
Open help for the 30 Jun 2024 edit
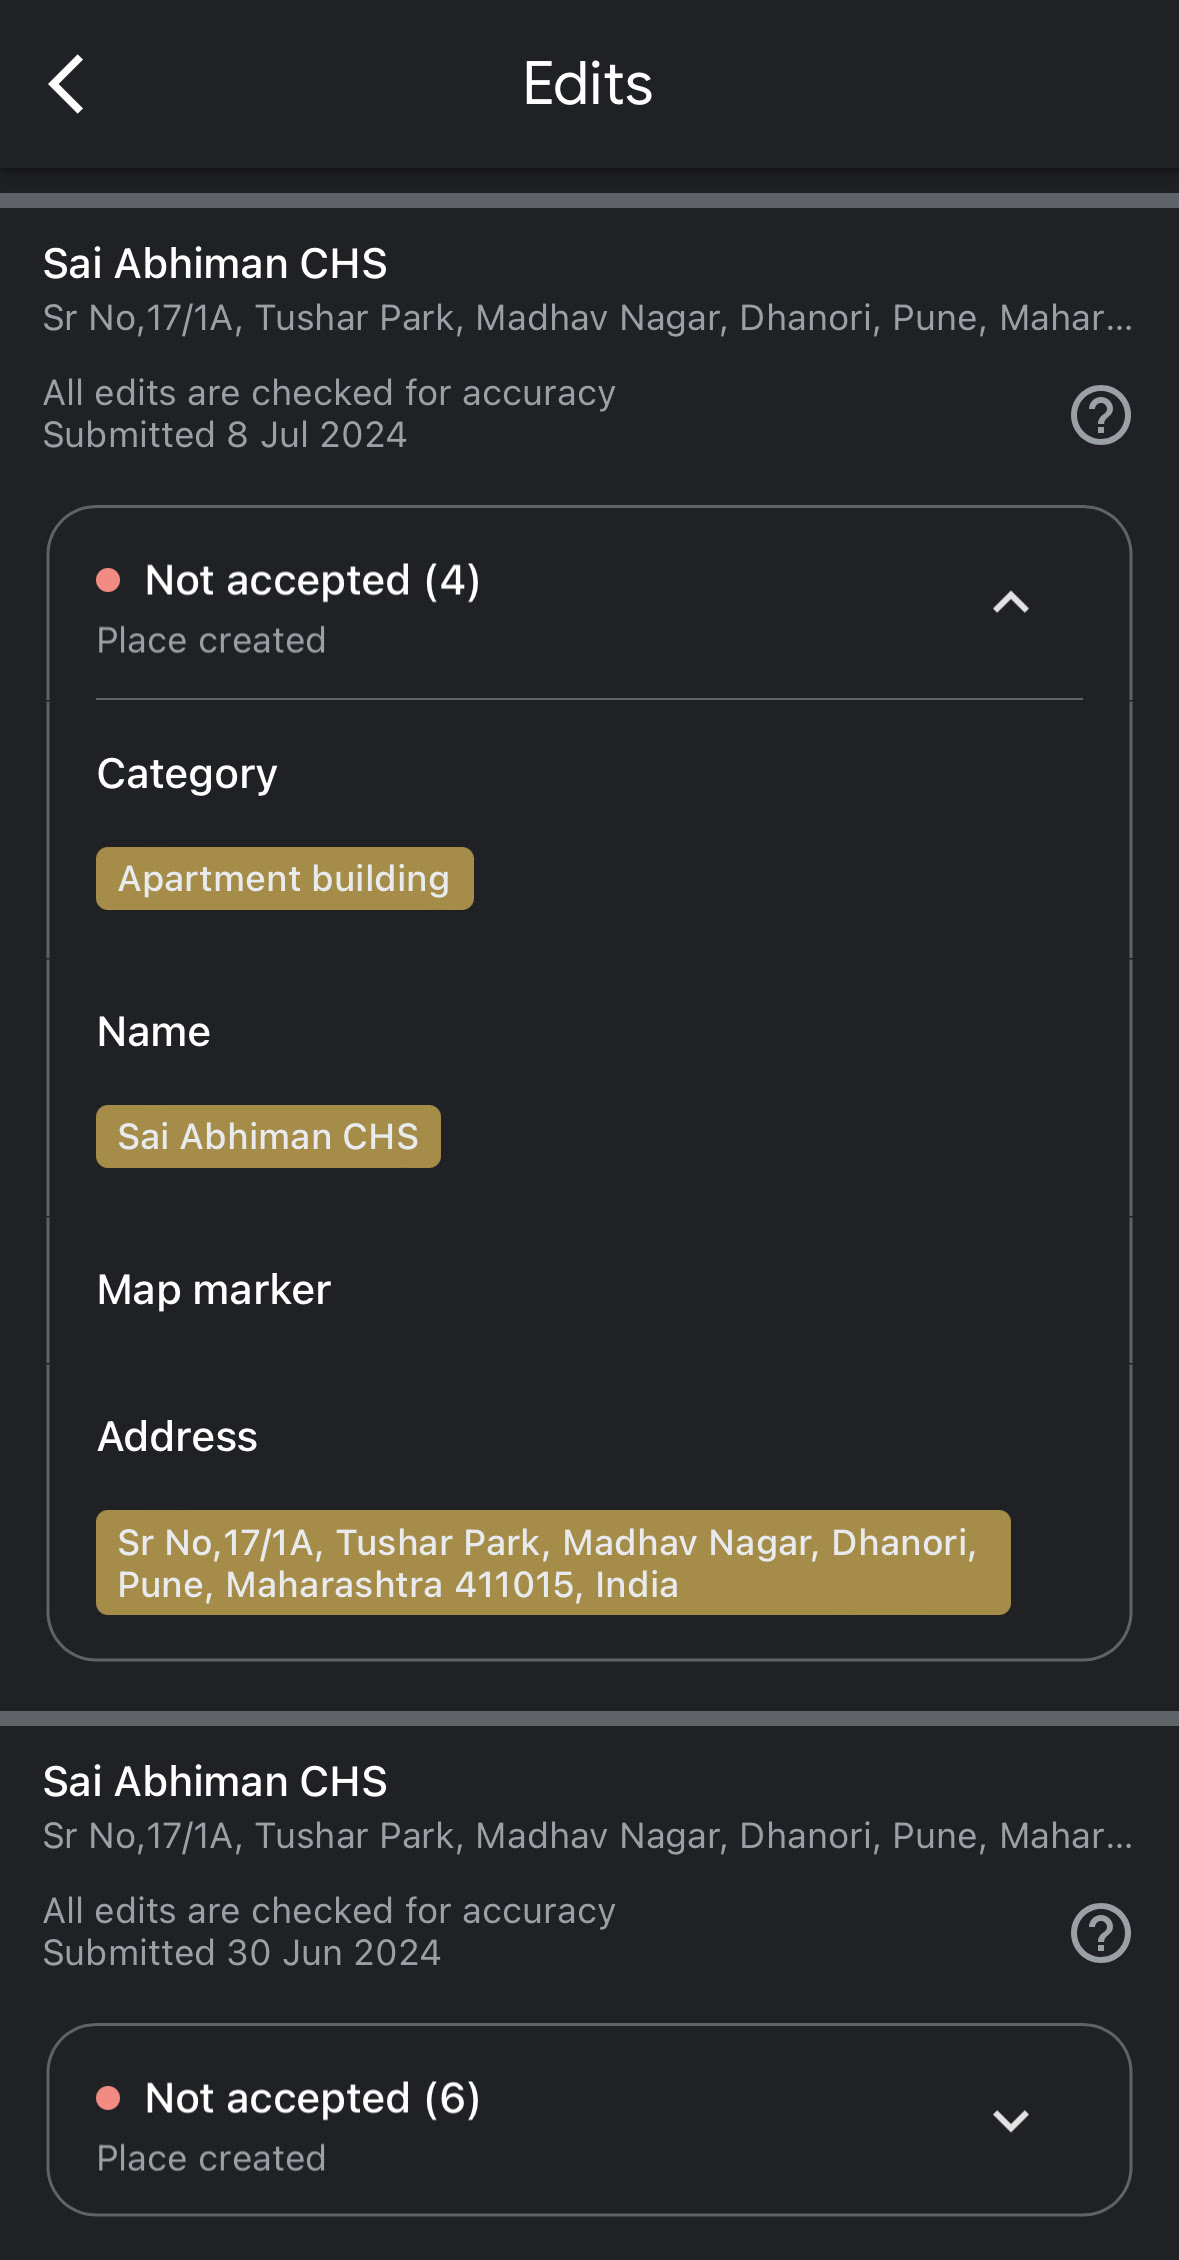[x=1100, y=1933]
